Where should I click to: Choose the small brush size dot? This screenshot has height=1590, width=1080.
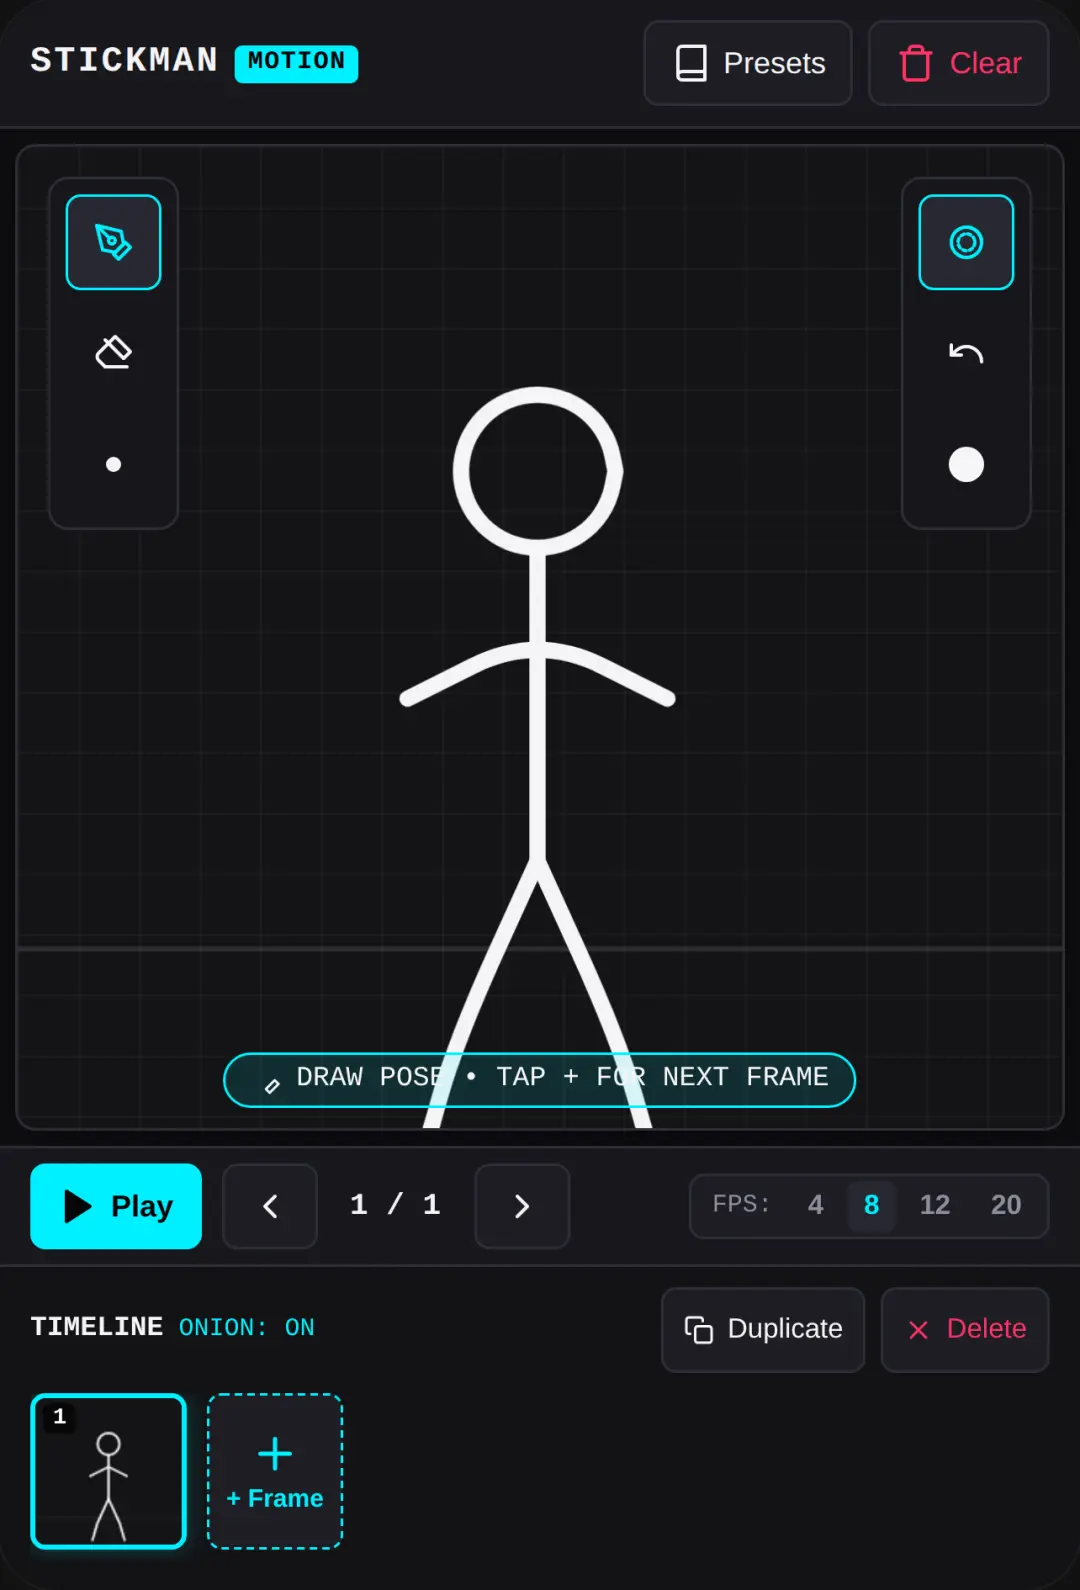113,464
